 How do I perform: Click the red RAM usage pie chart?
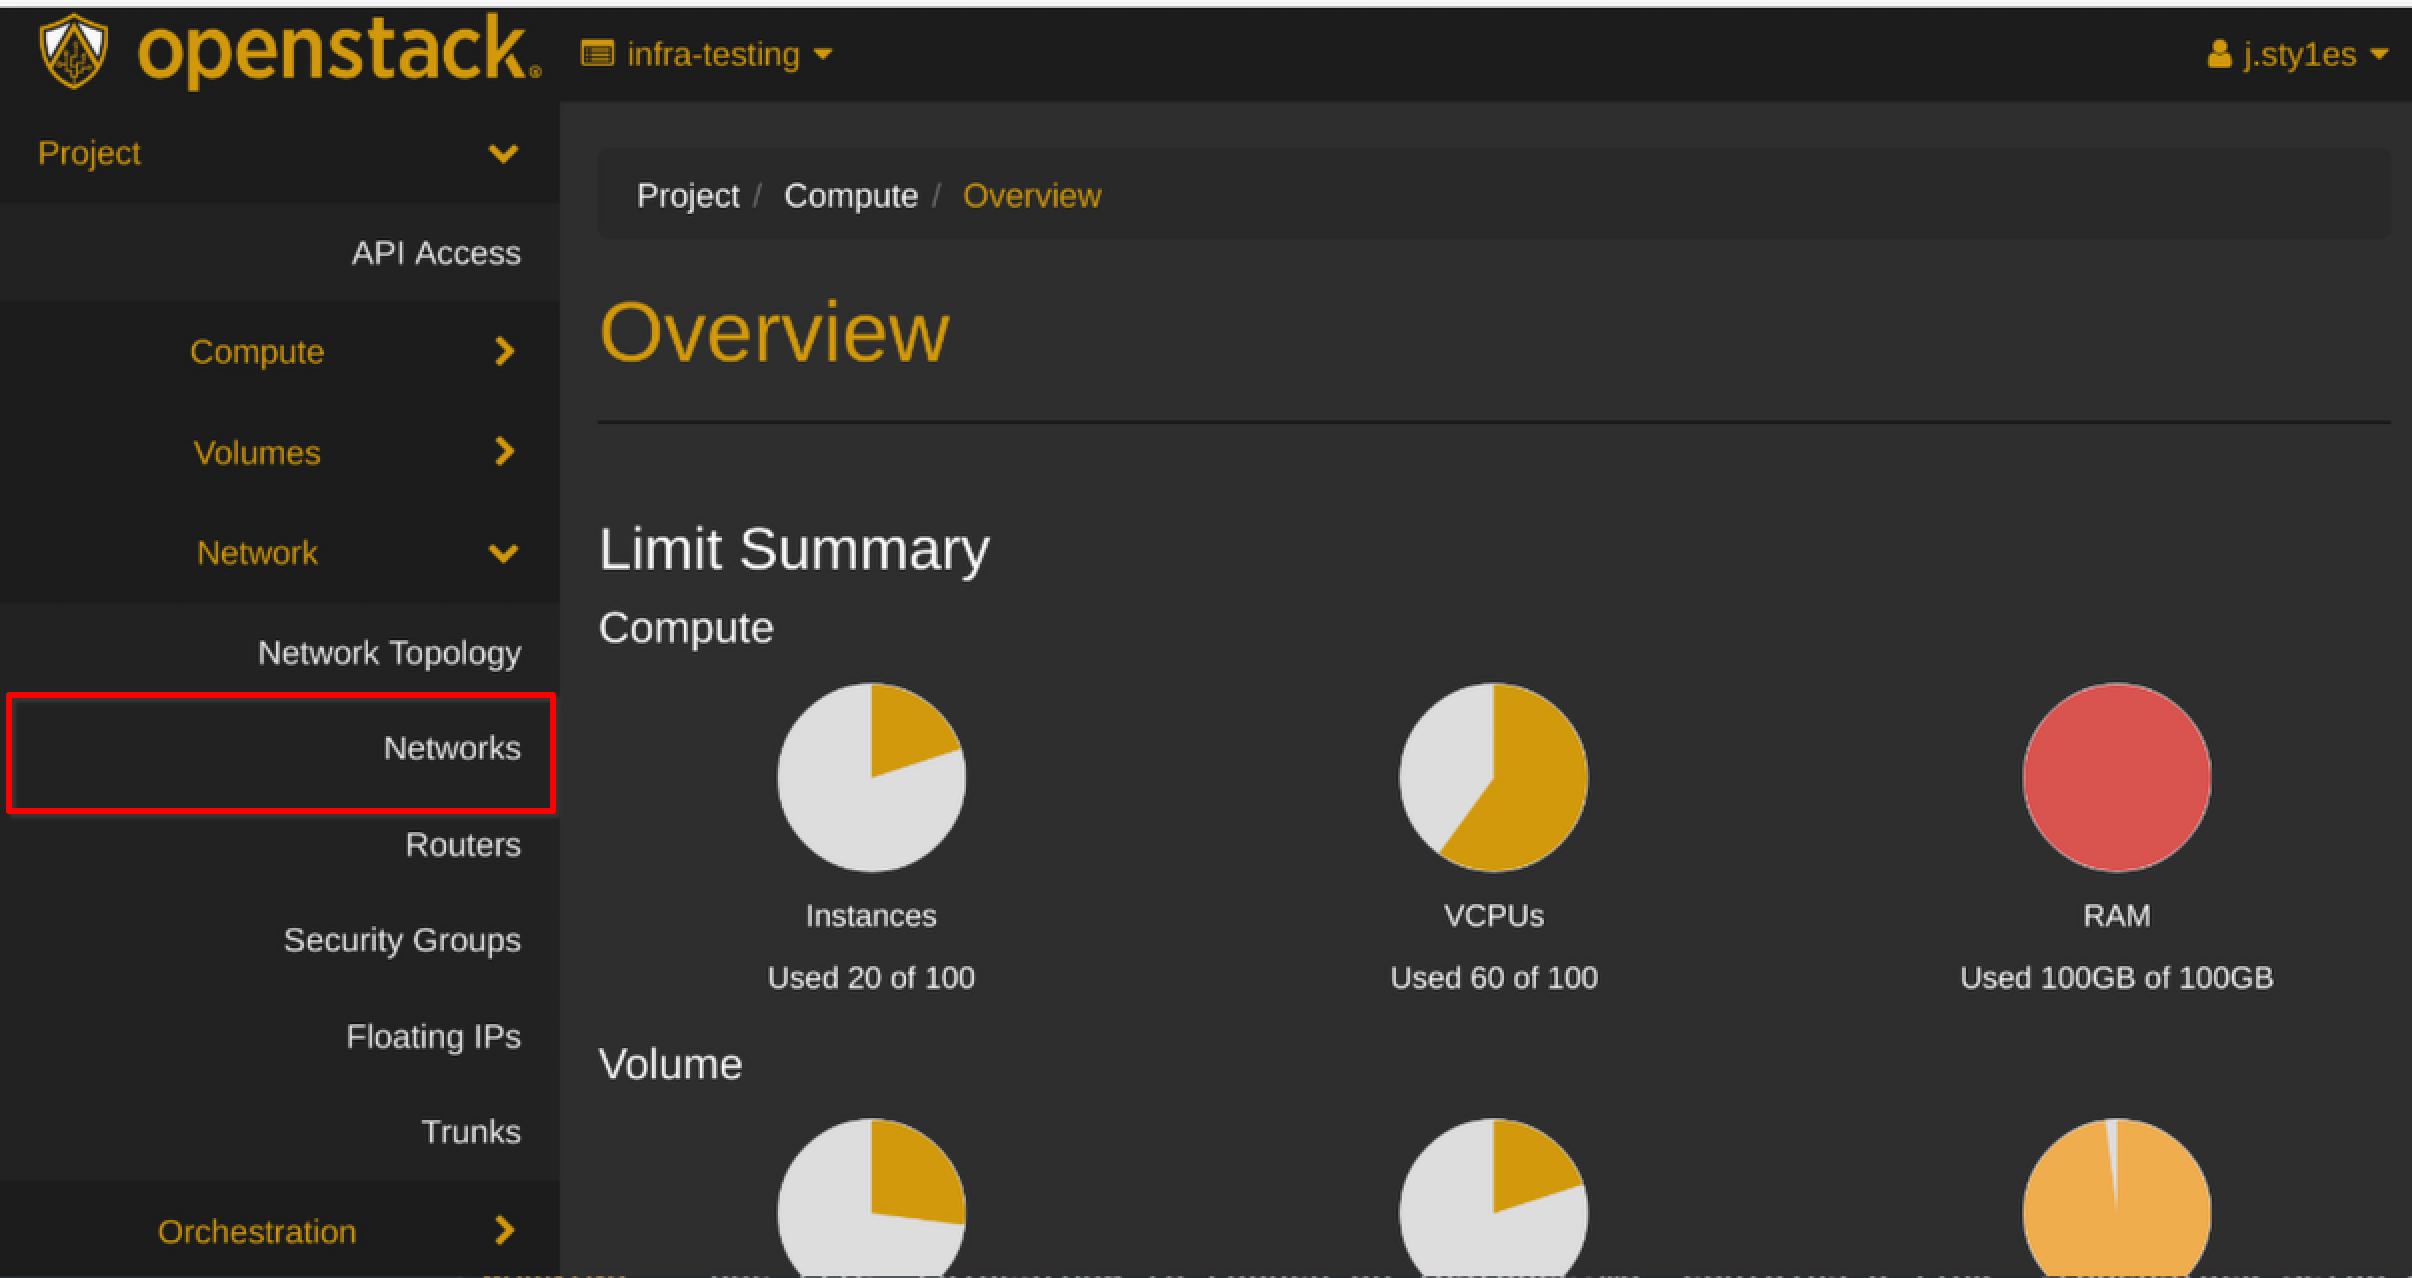click(2116, 777)
